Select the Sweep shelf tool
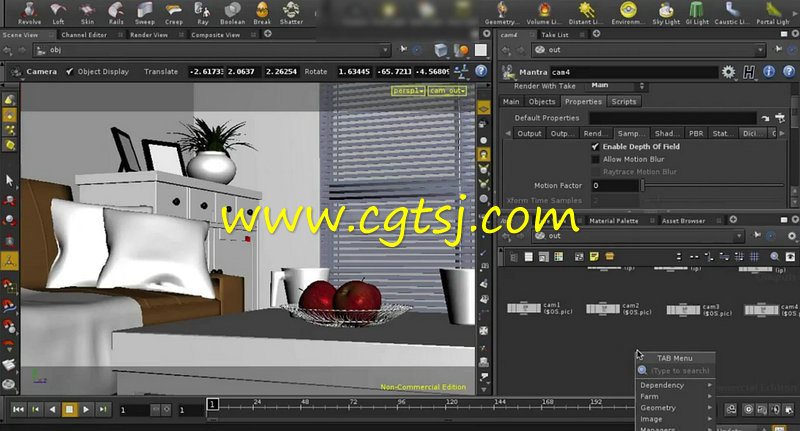The image size is (800, 431). 144,13
